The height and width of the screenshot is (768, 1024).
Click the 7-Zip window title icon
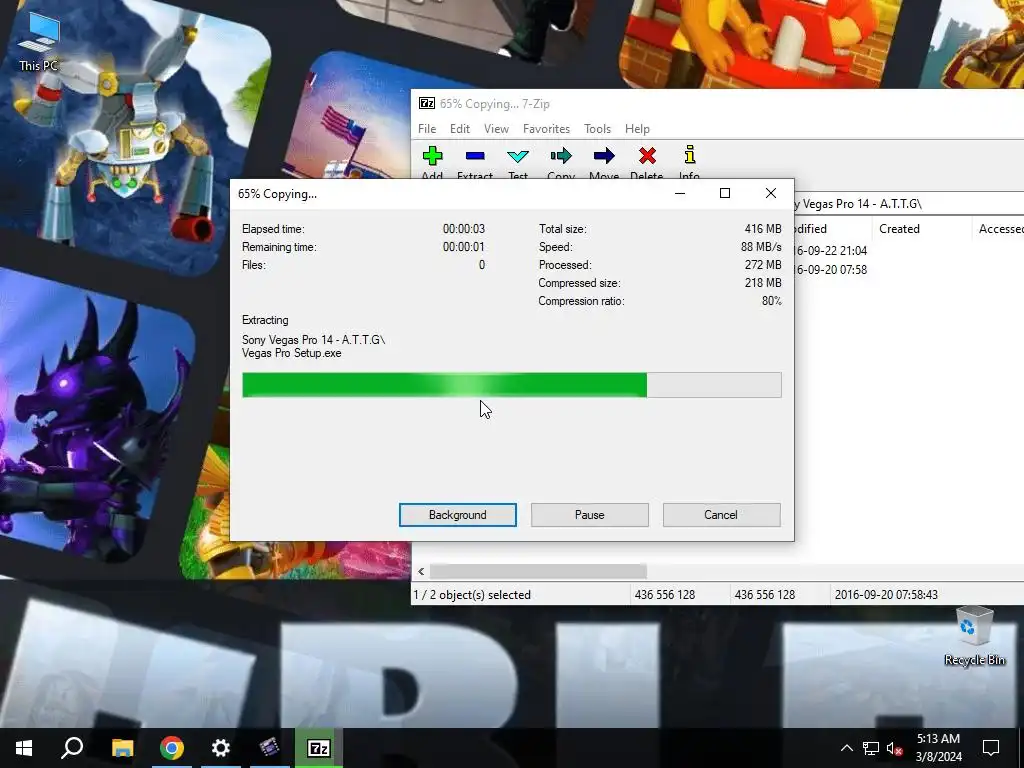click(x=426, y=103)
